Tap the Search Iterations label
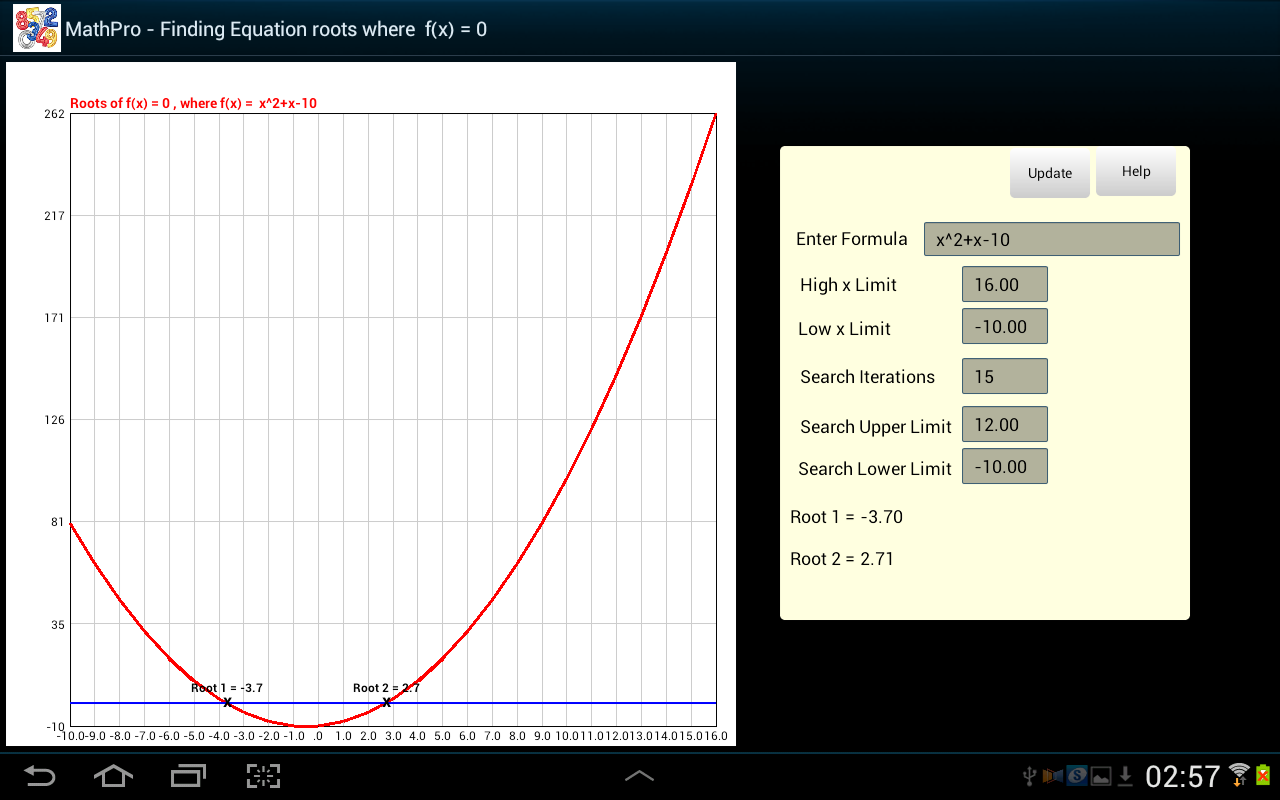Image resolution: width=1280 pixels, height=800 pixels. click(x=867, y=377)
